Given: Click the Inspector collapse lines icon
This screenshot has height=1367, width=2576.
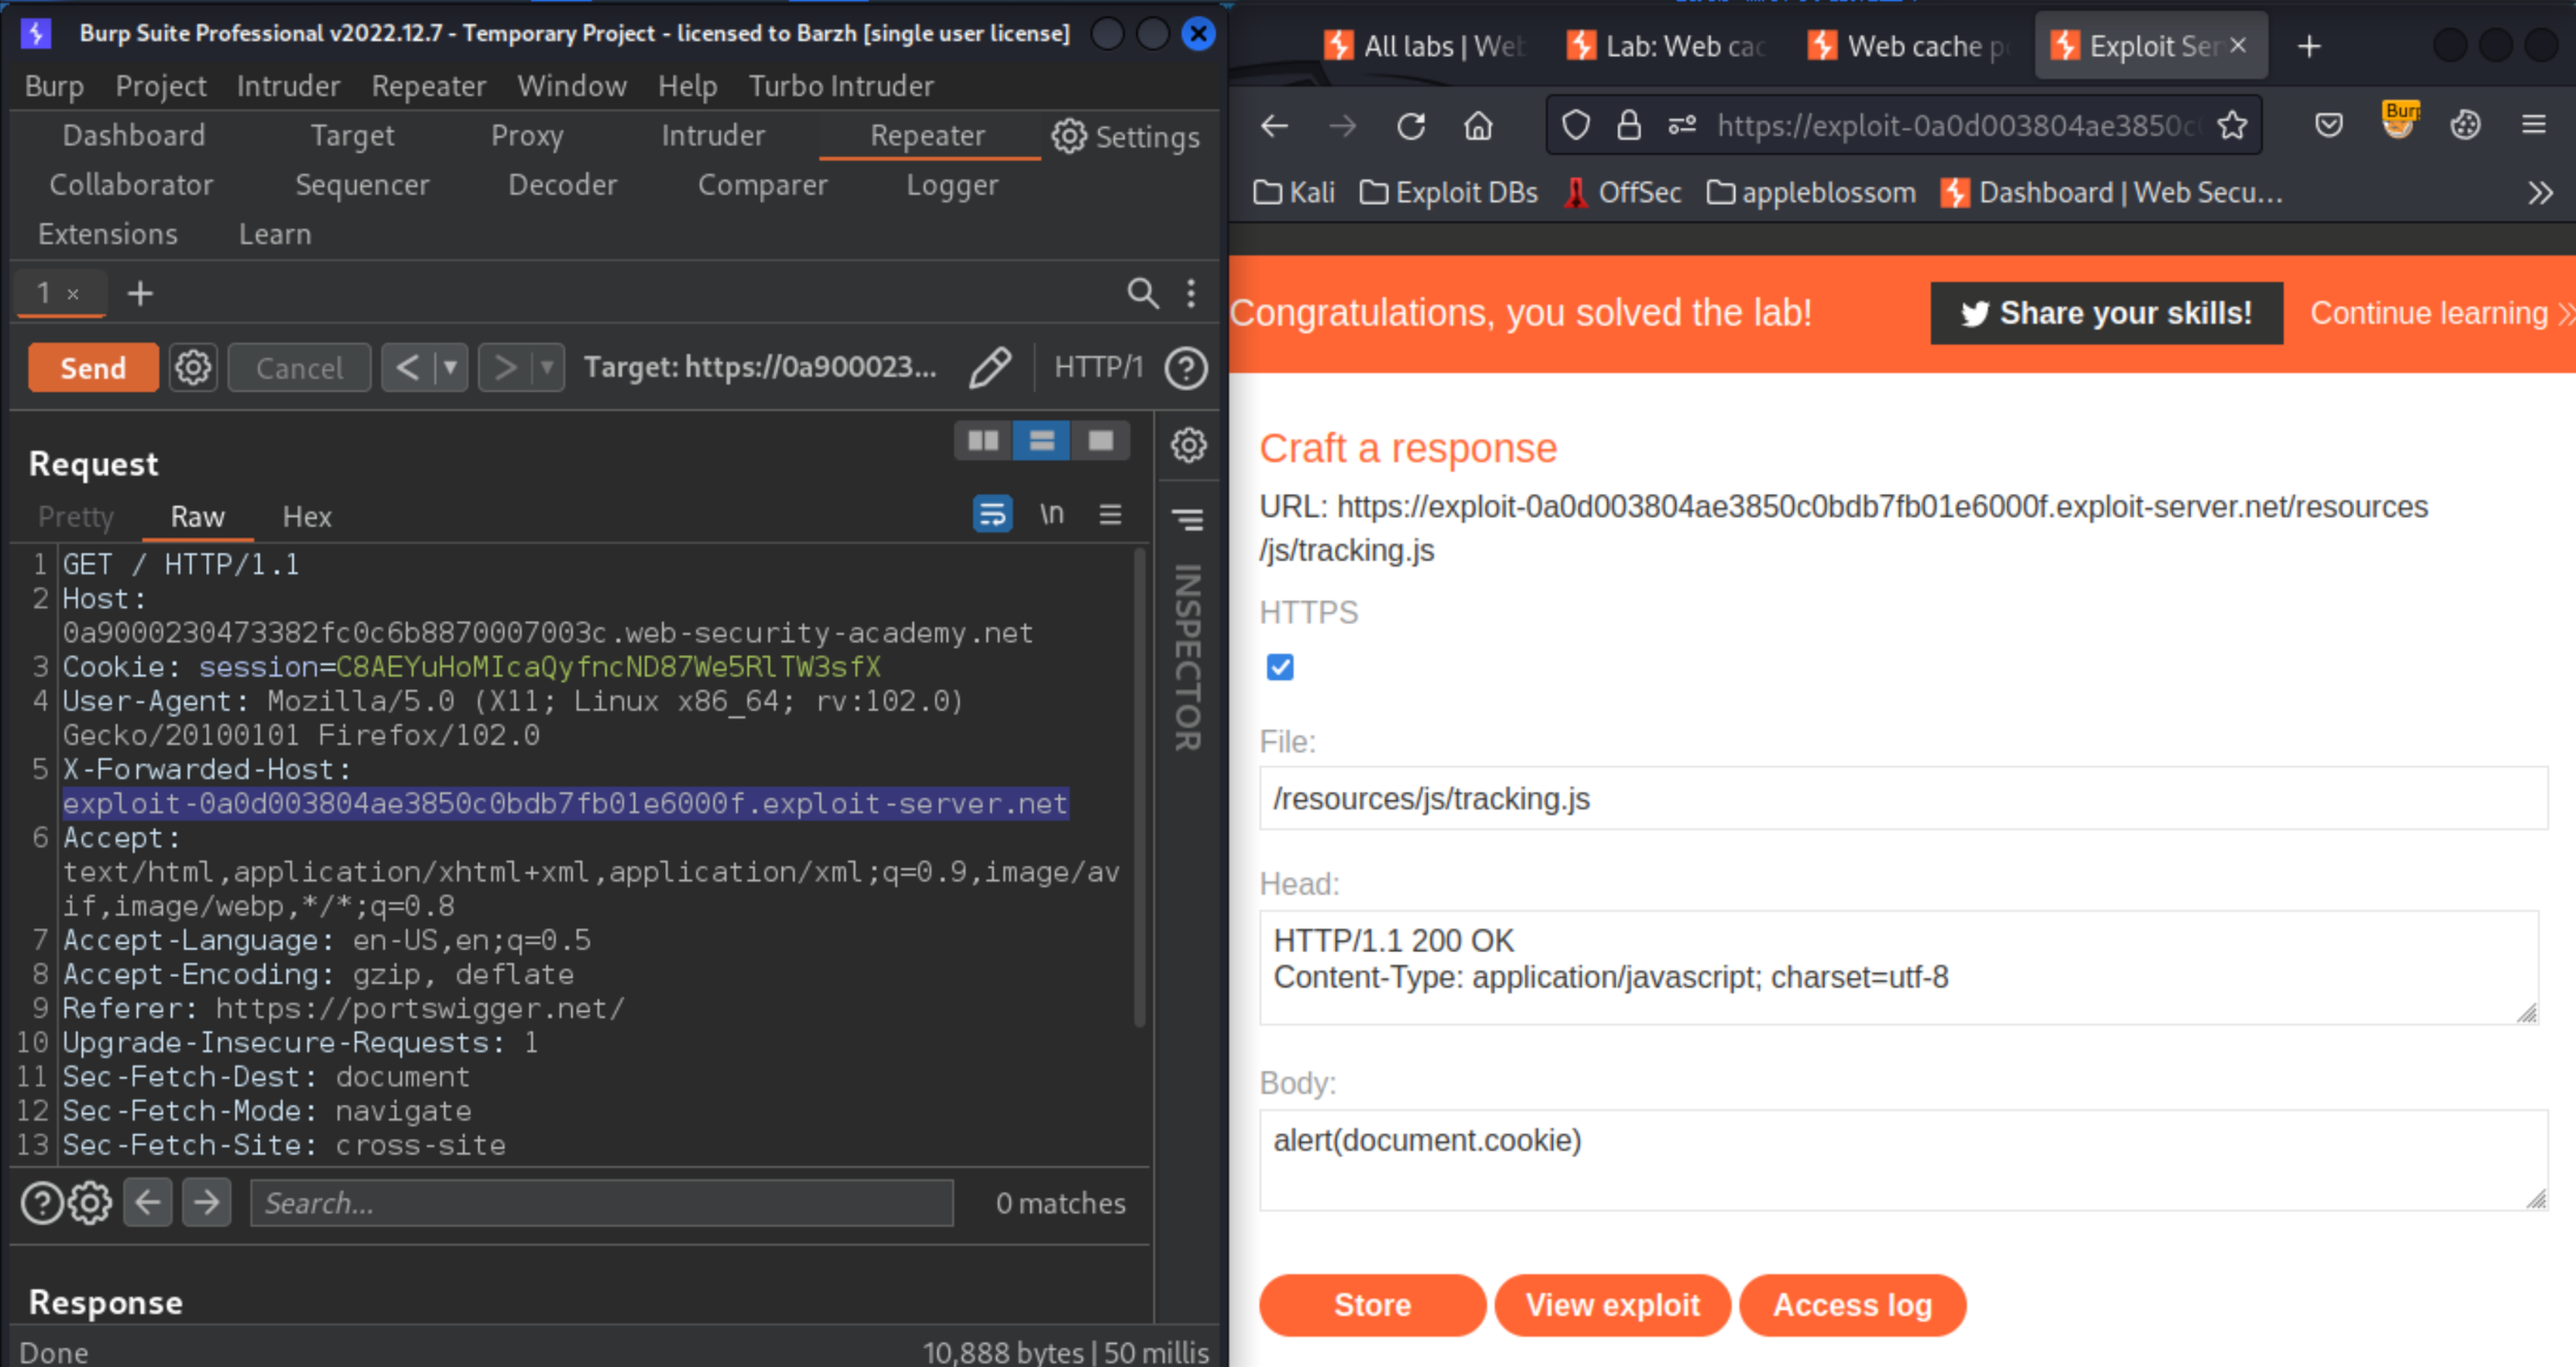Looking at the screenshot, I should 1188,519.
